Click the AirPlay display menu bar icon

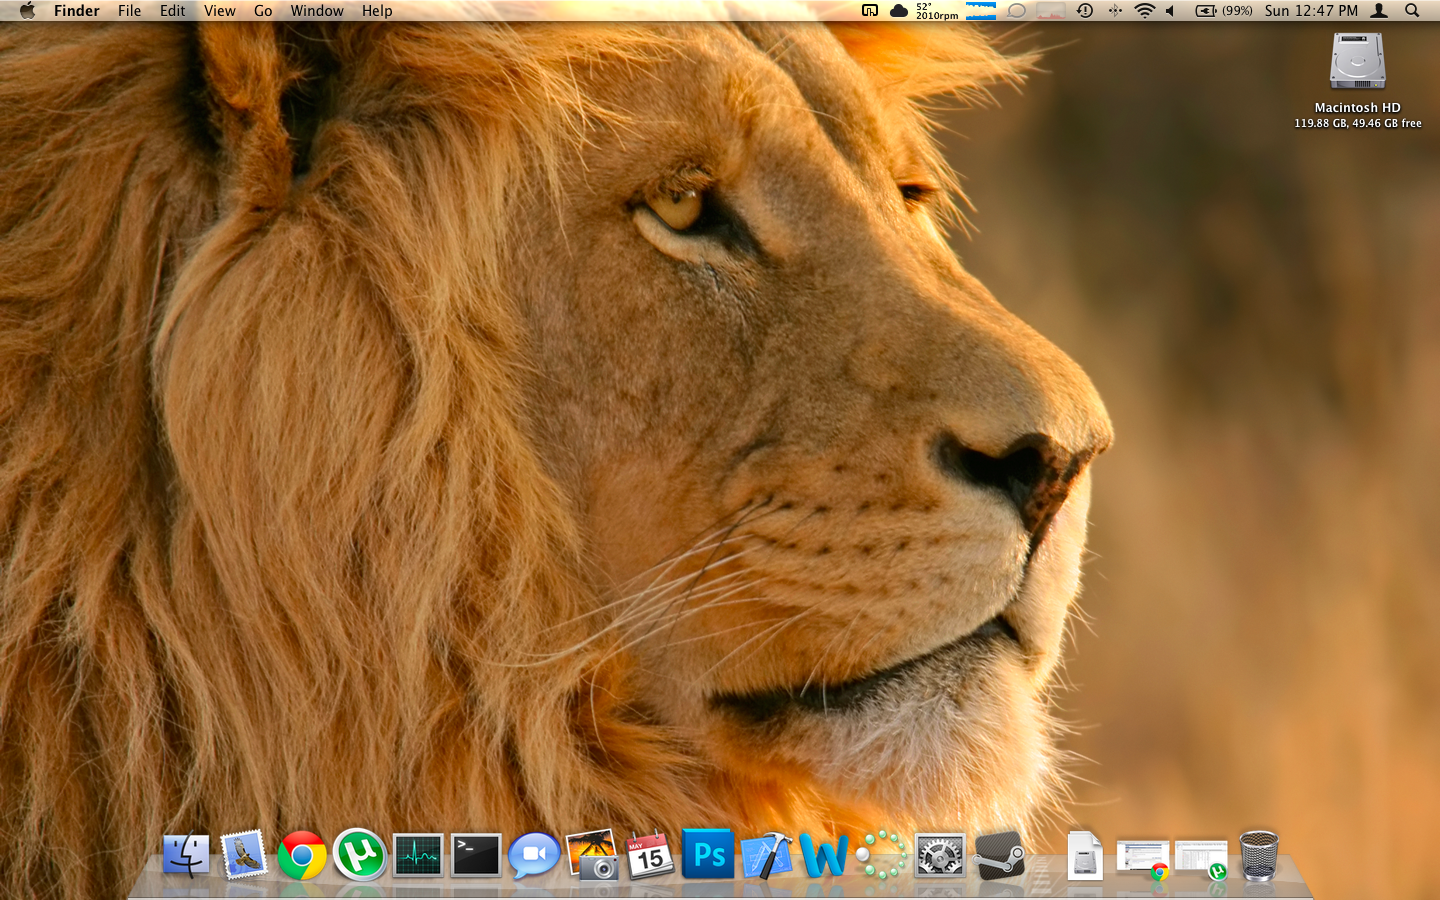point(870,11)
